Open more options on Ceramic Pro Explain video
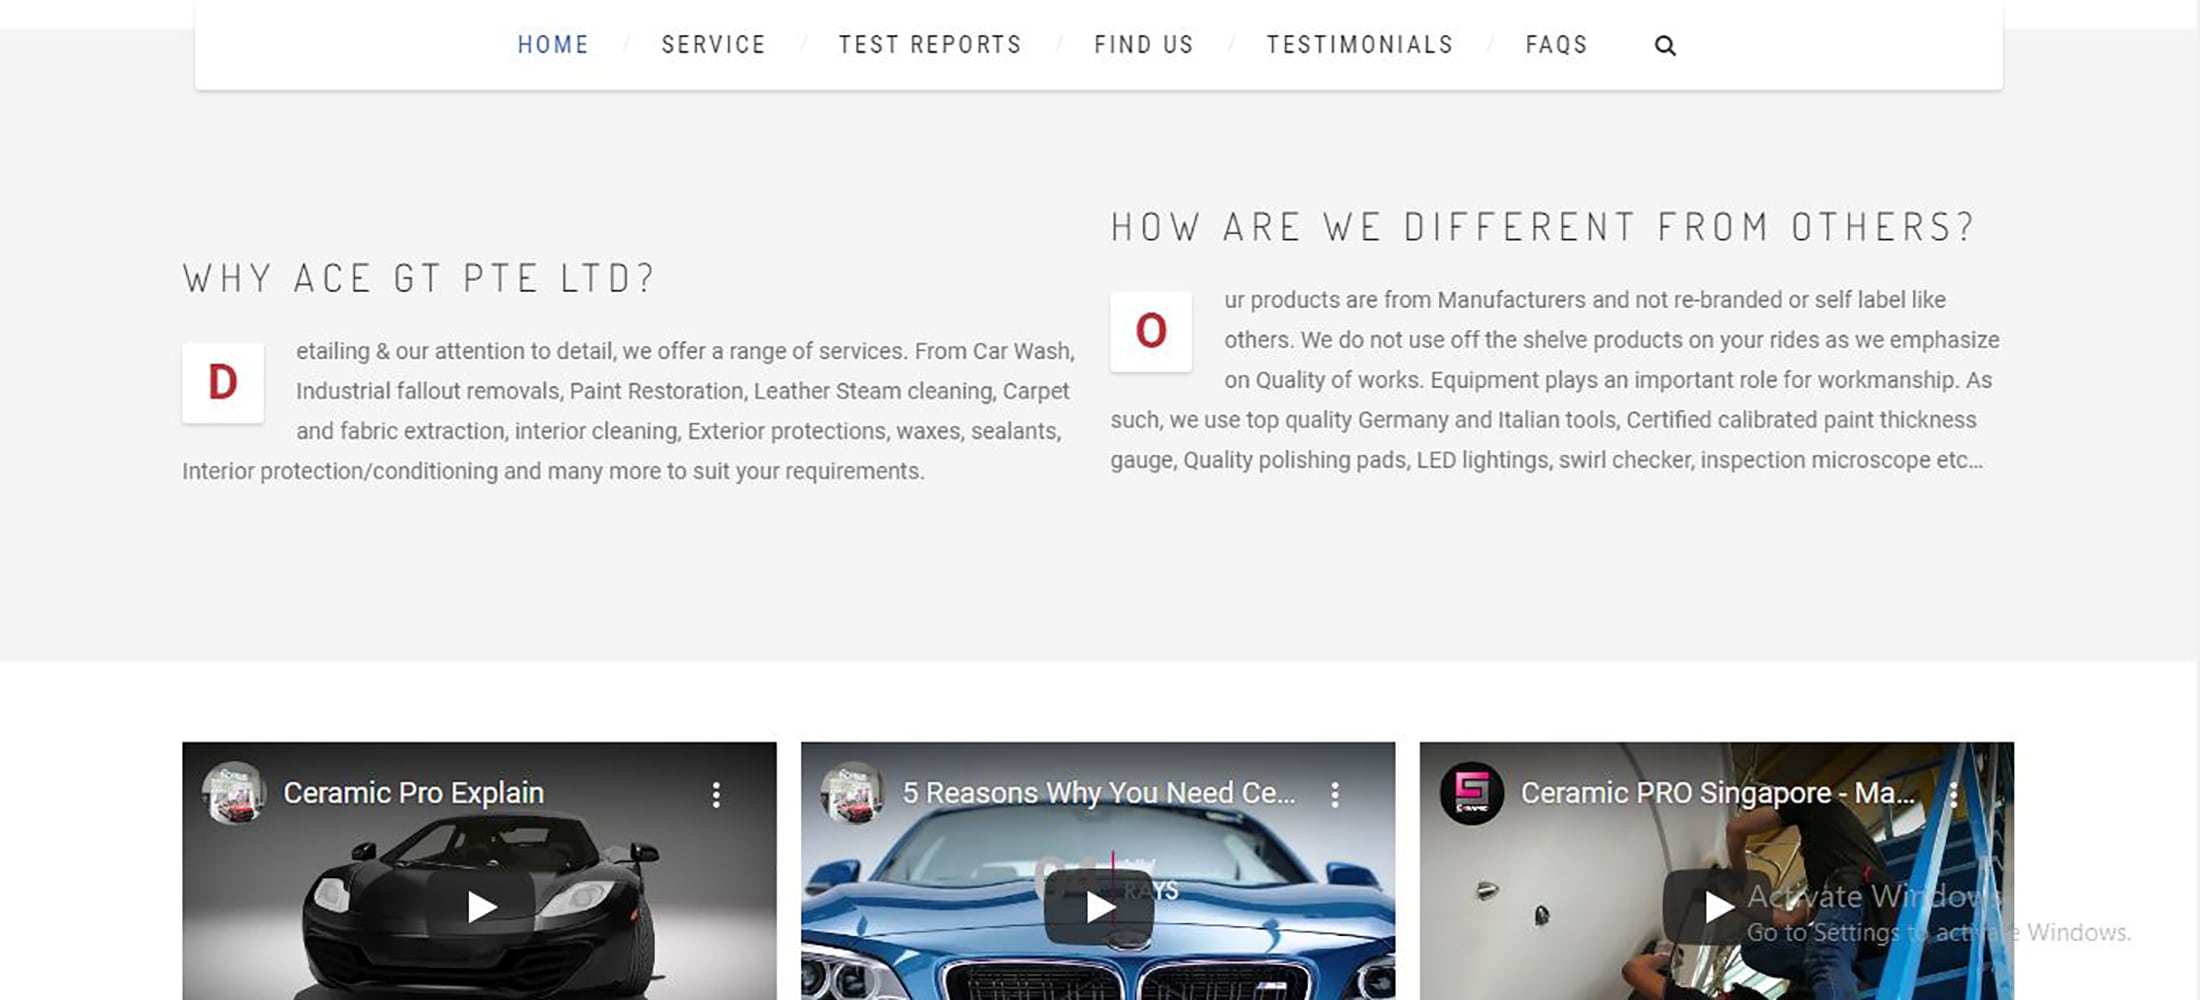The height and width of the screenshot is (1000, 2200). pos(716,794)
